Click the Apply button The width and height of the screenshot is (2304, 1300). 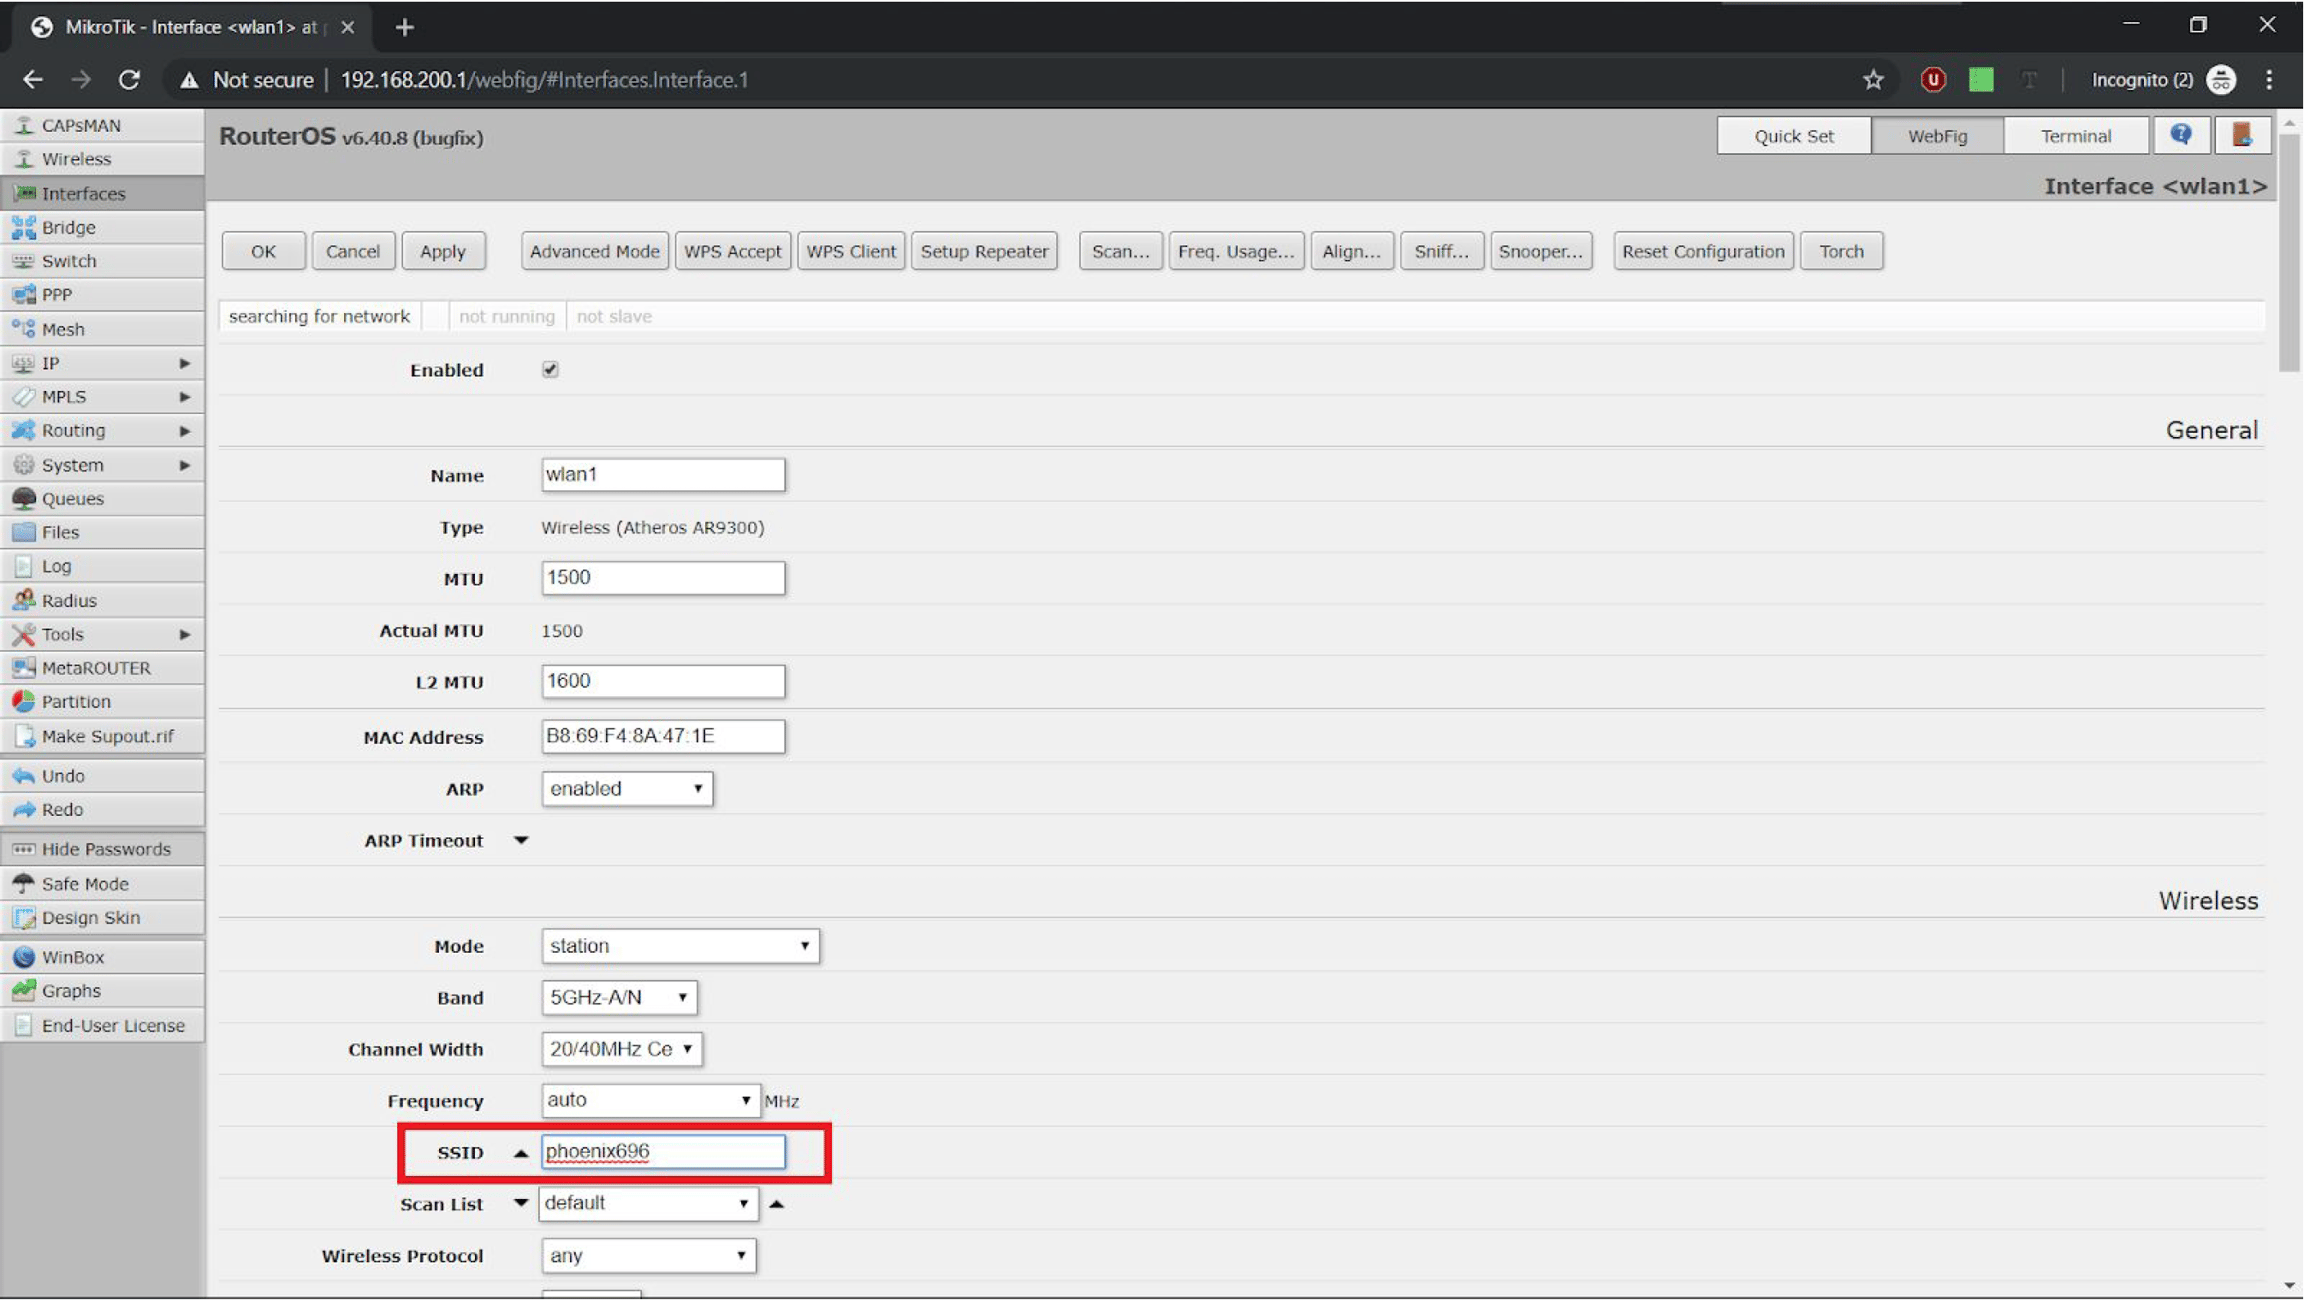click(x=443, y=251)
